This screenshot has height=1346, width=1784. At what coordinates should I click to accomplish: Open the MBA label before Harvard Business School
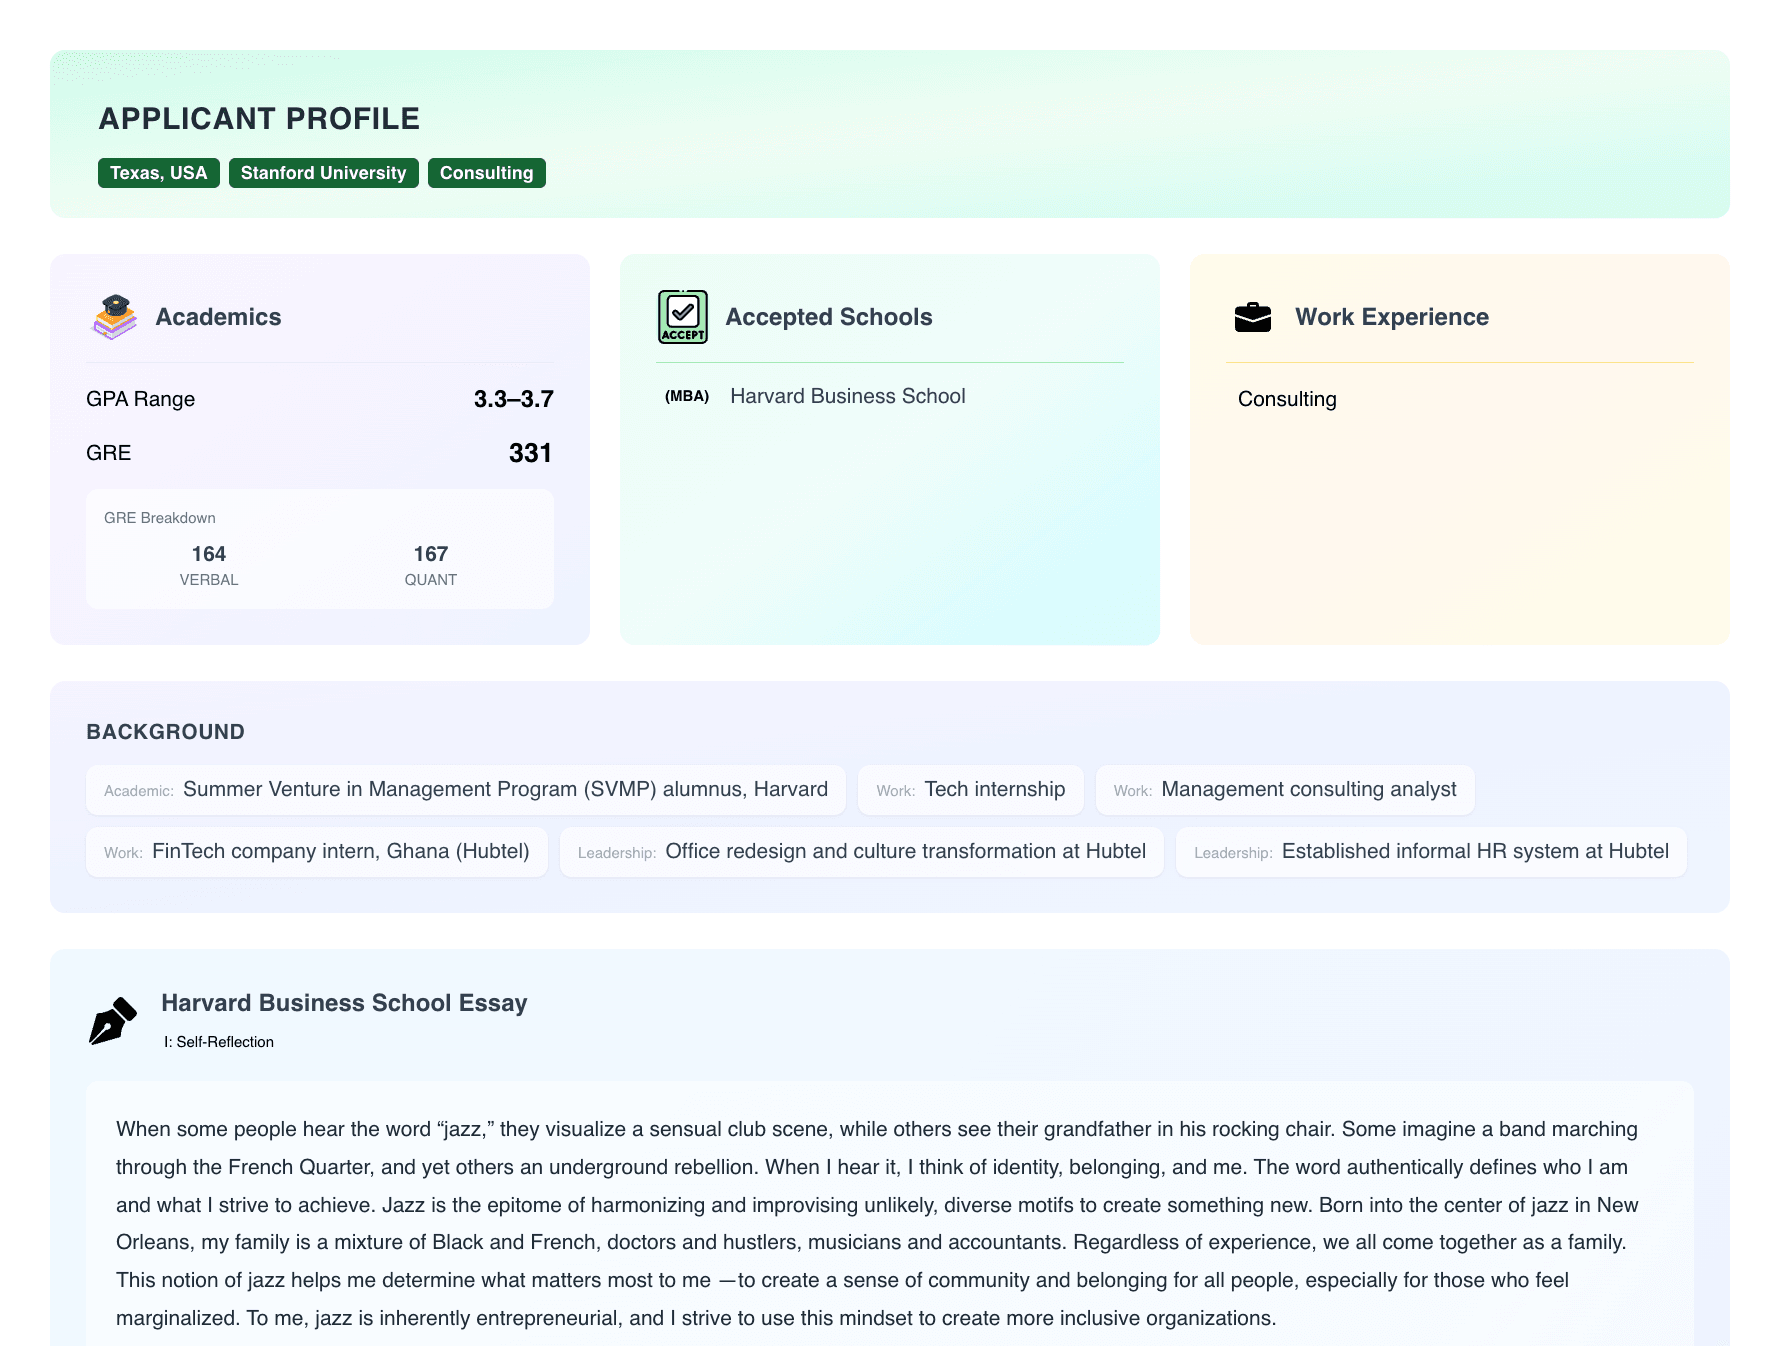point(686,397)
